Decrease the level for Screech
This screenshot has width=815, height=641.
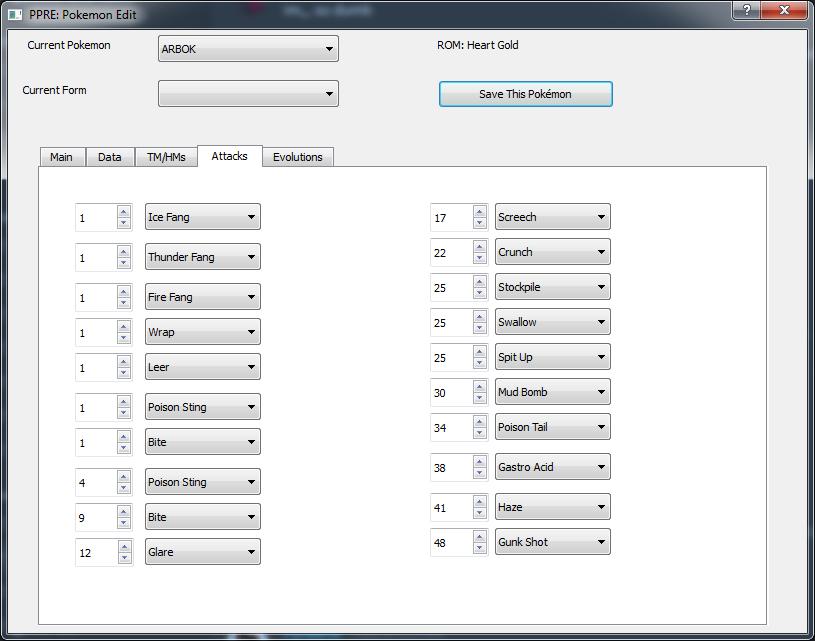479,223
